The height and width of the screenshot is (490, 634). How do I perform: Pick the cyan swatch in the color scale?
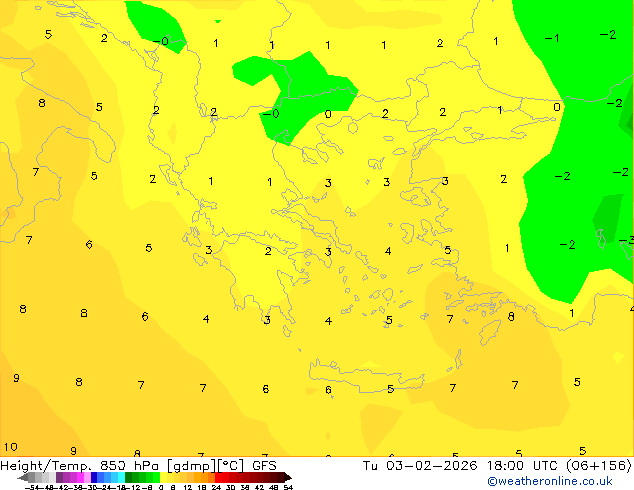click(121, 477)
